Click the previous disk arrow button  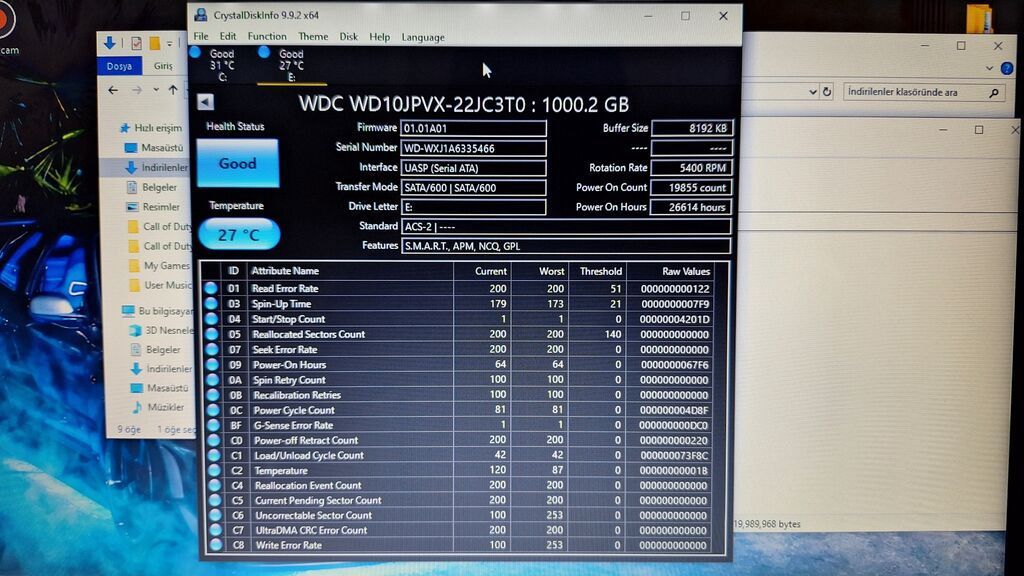click(205, 102)
